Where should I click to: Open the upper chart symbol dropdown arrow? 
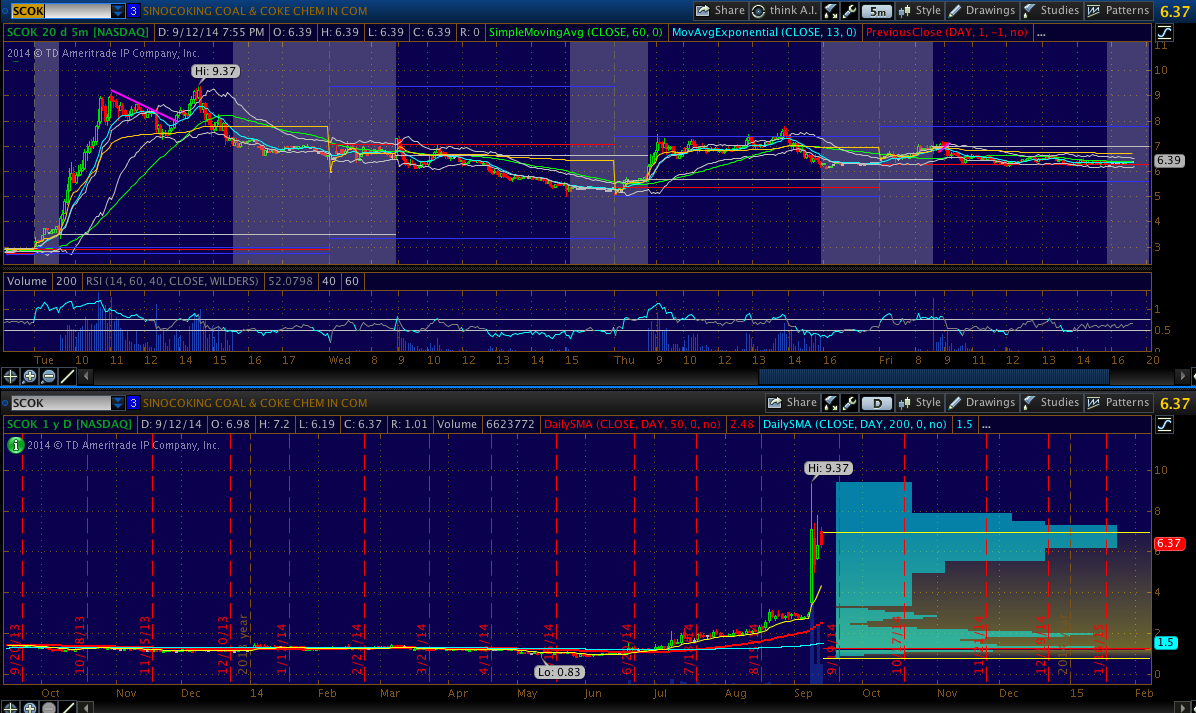(118, 11)
